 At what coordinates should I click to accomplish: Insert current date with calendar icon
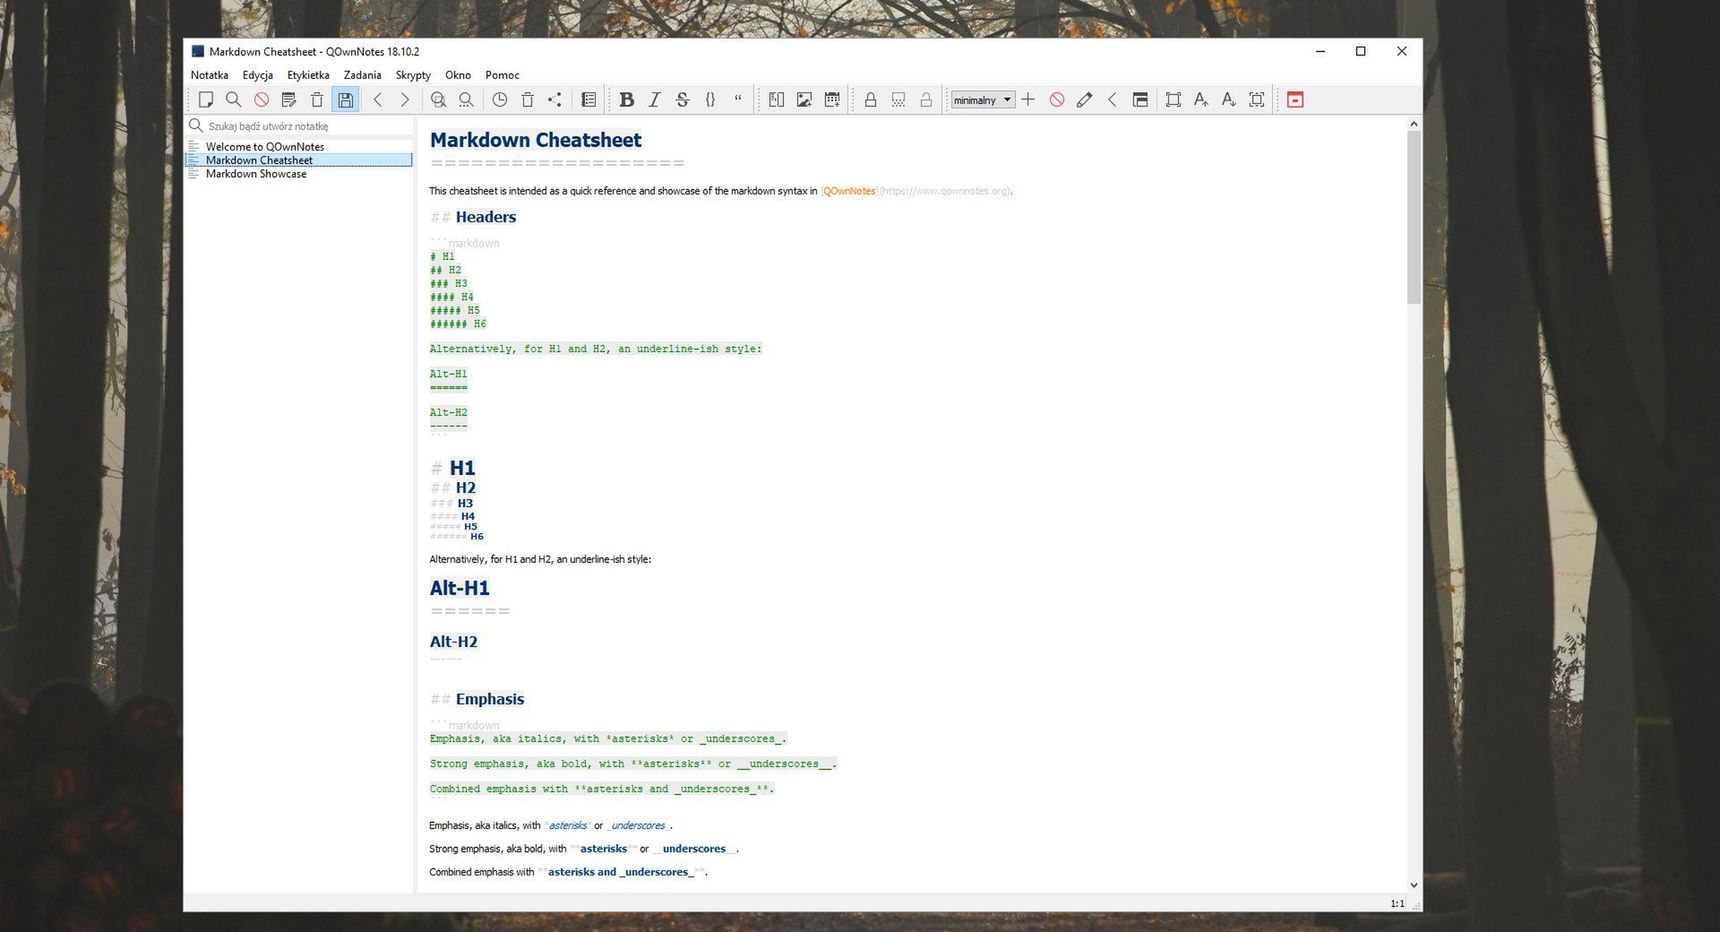coord(832,100)
